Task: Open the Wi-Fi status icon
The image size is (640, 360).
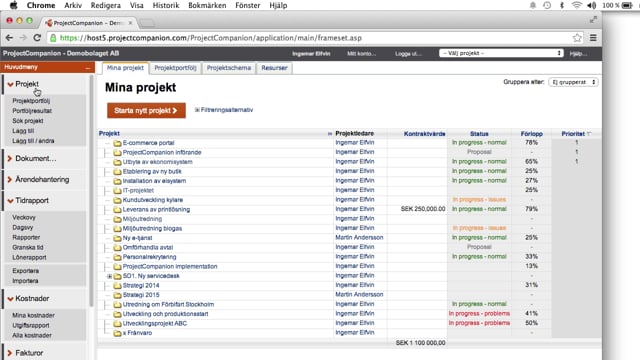Action: [x=576, y=5]
